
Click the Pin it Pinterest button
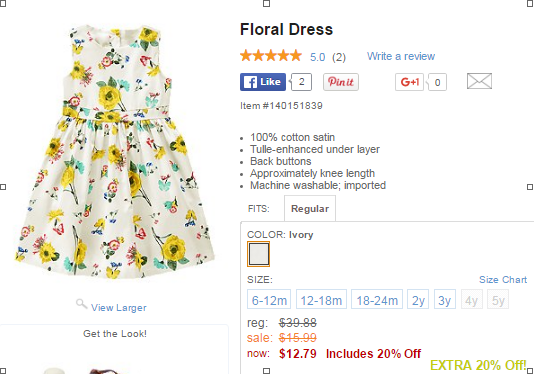tap(341, 82)
